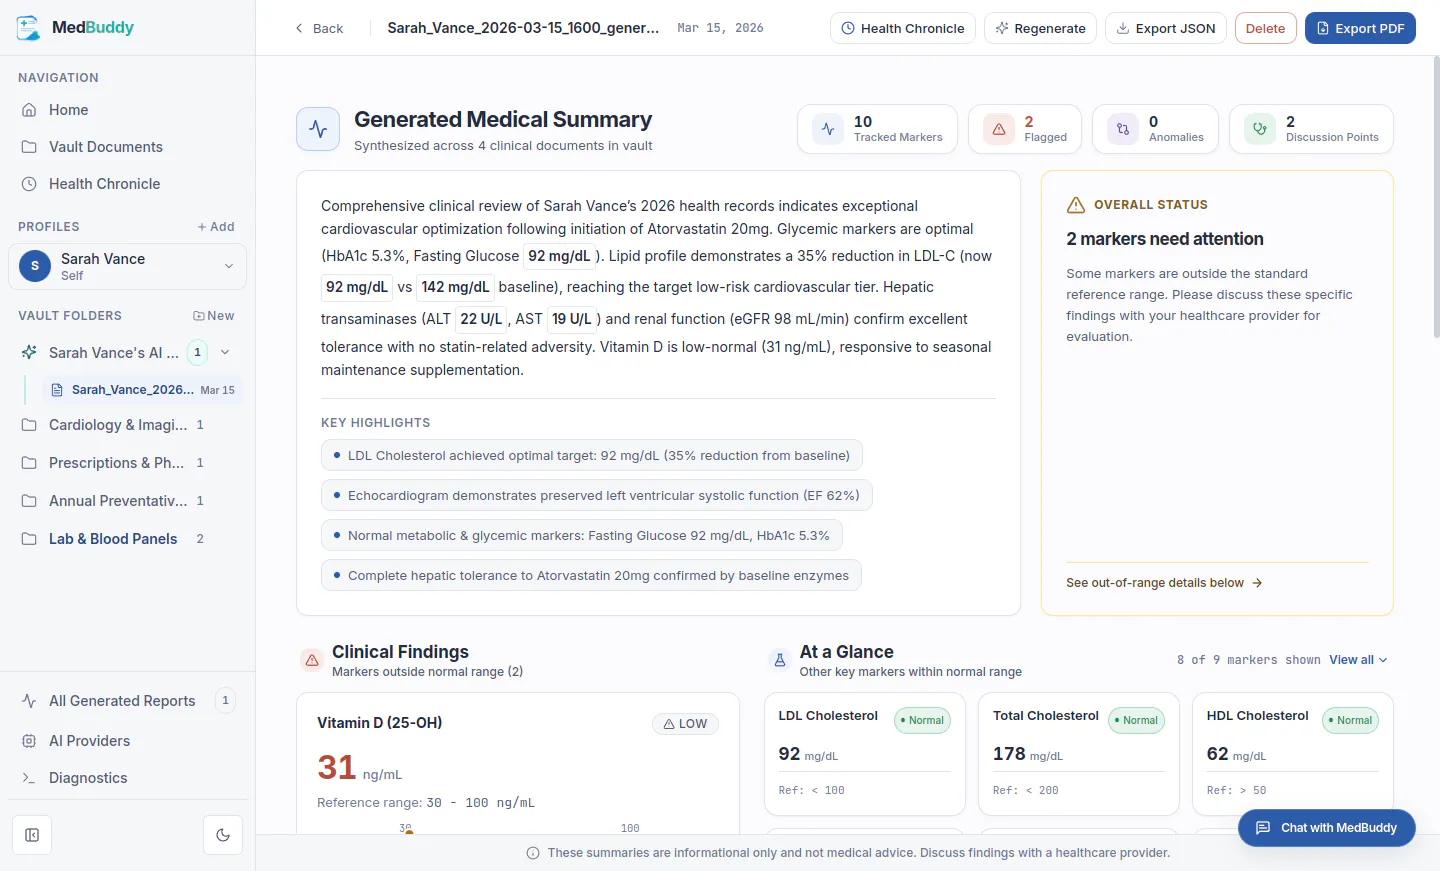Screen dimensions: 1440x871
Task: Click the Anomalies stat icon
Action: [1123, 129]
